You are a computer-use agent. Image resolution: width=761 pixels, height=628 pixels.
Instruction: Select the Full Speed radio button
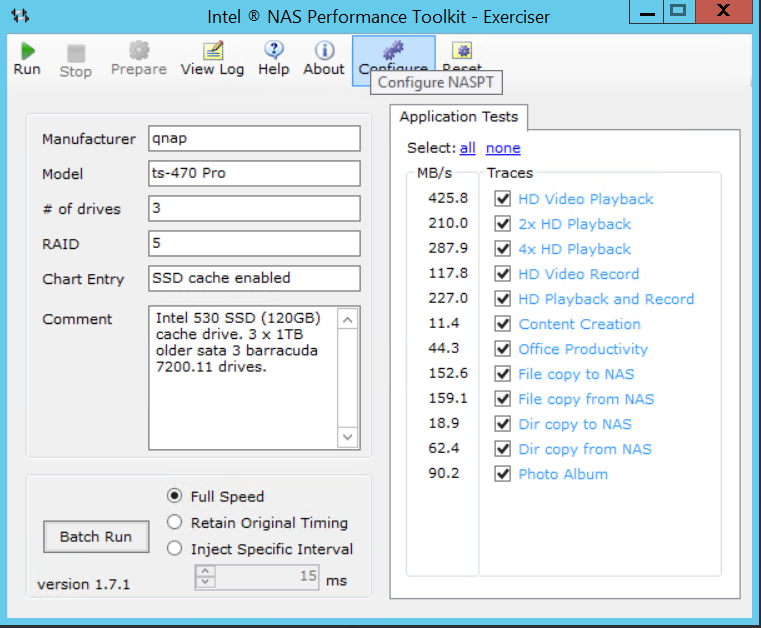[x=174, y=496]
